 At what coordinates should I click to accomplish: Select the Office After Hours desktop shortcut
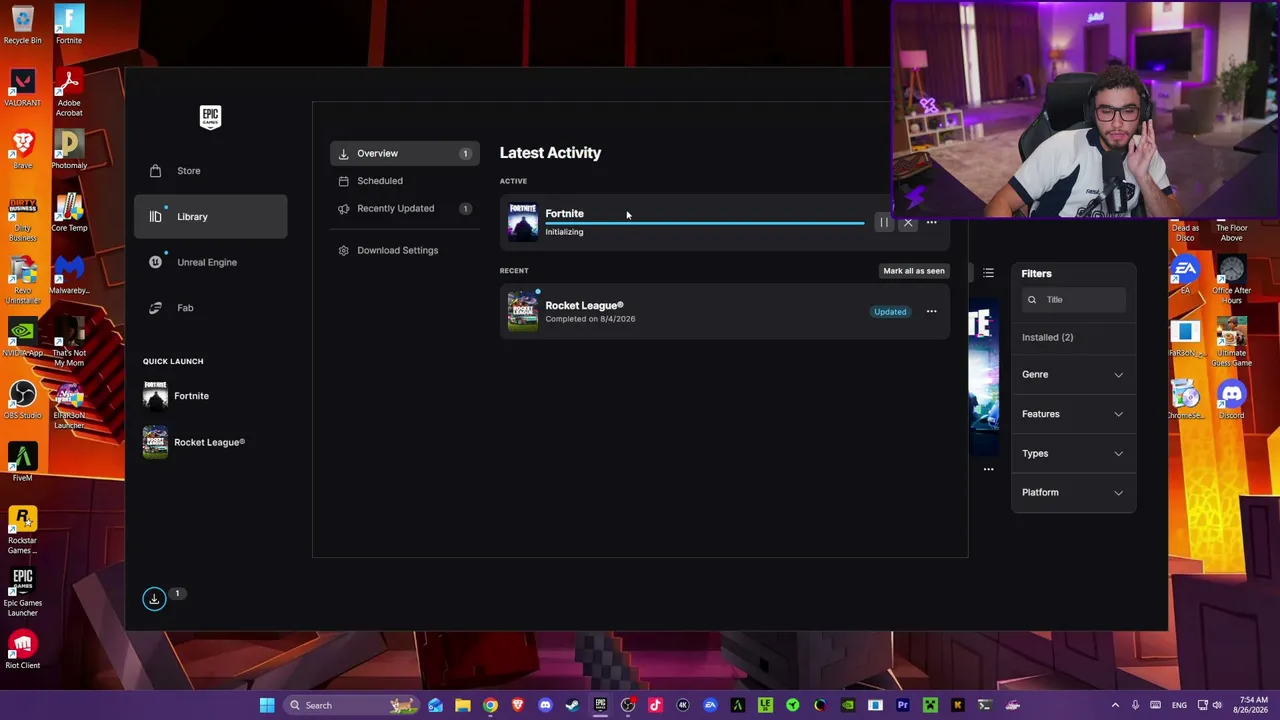click(1231, 281)
